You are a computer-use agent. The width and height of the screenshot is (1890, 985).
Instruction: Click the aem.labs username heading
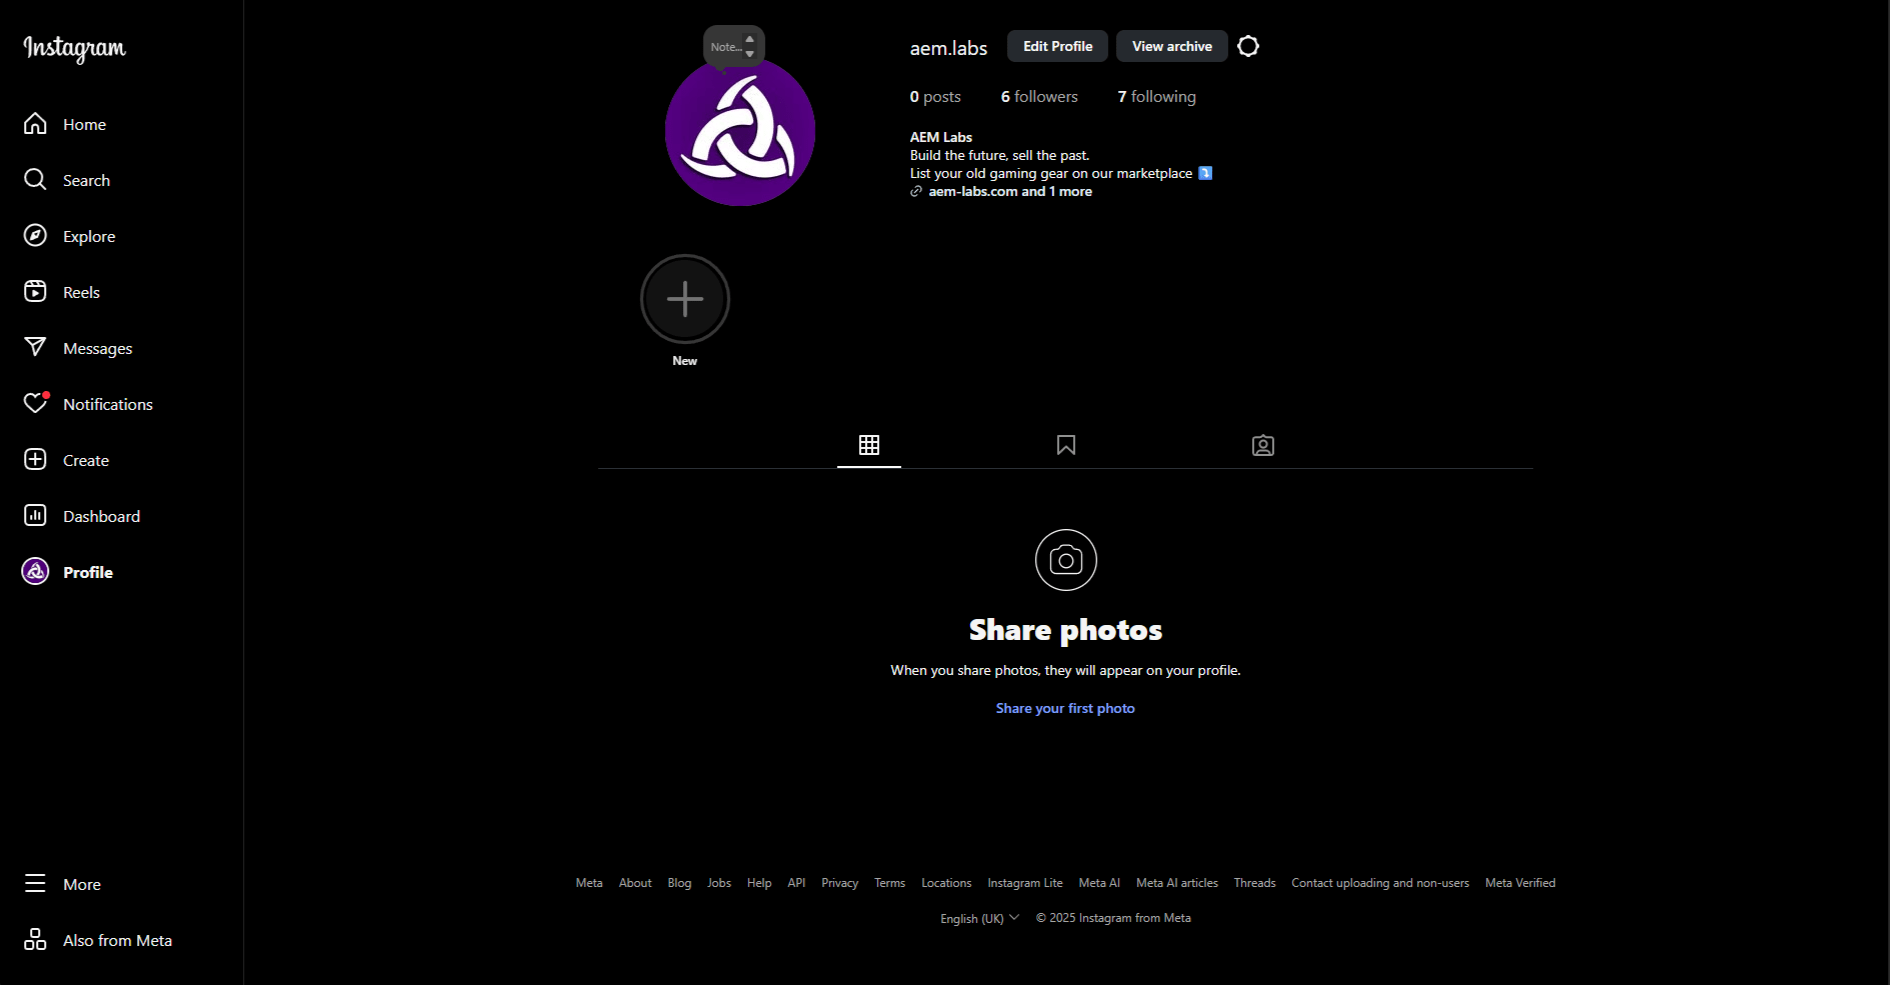(x=948, y=48)
